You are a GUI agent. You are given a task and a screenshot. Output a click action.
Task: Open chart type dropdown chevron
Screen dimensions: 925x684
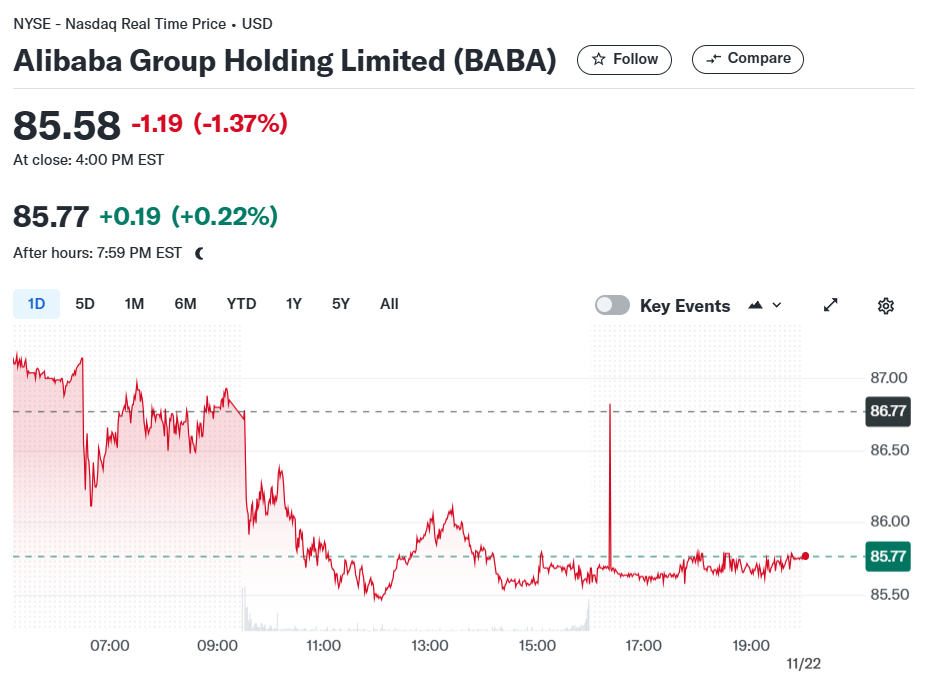pos(777,305)
